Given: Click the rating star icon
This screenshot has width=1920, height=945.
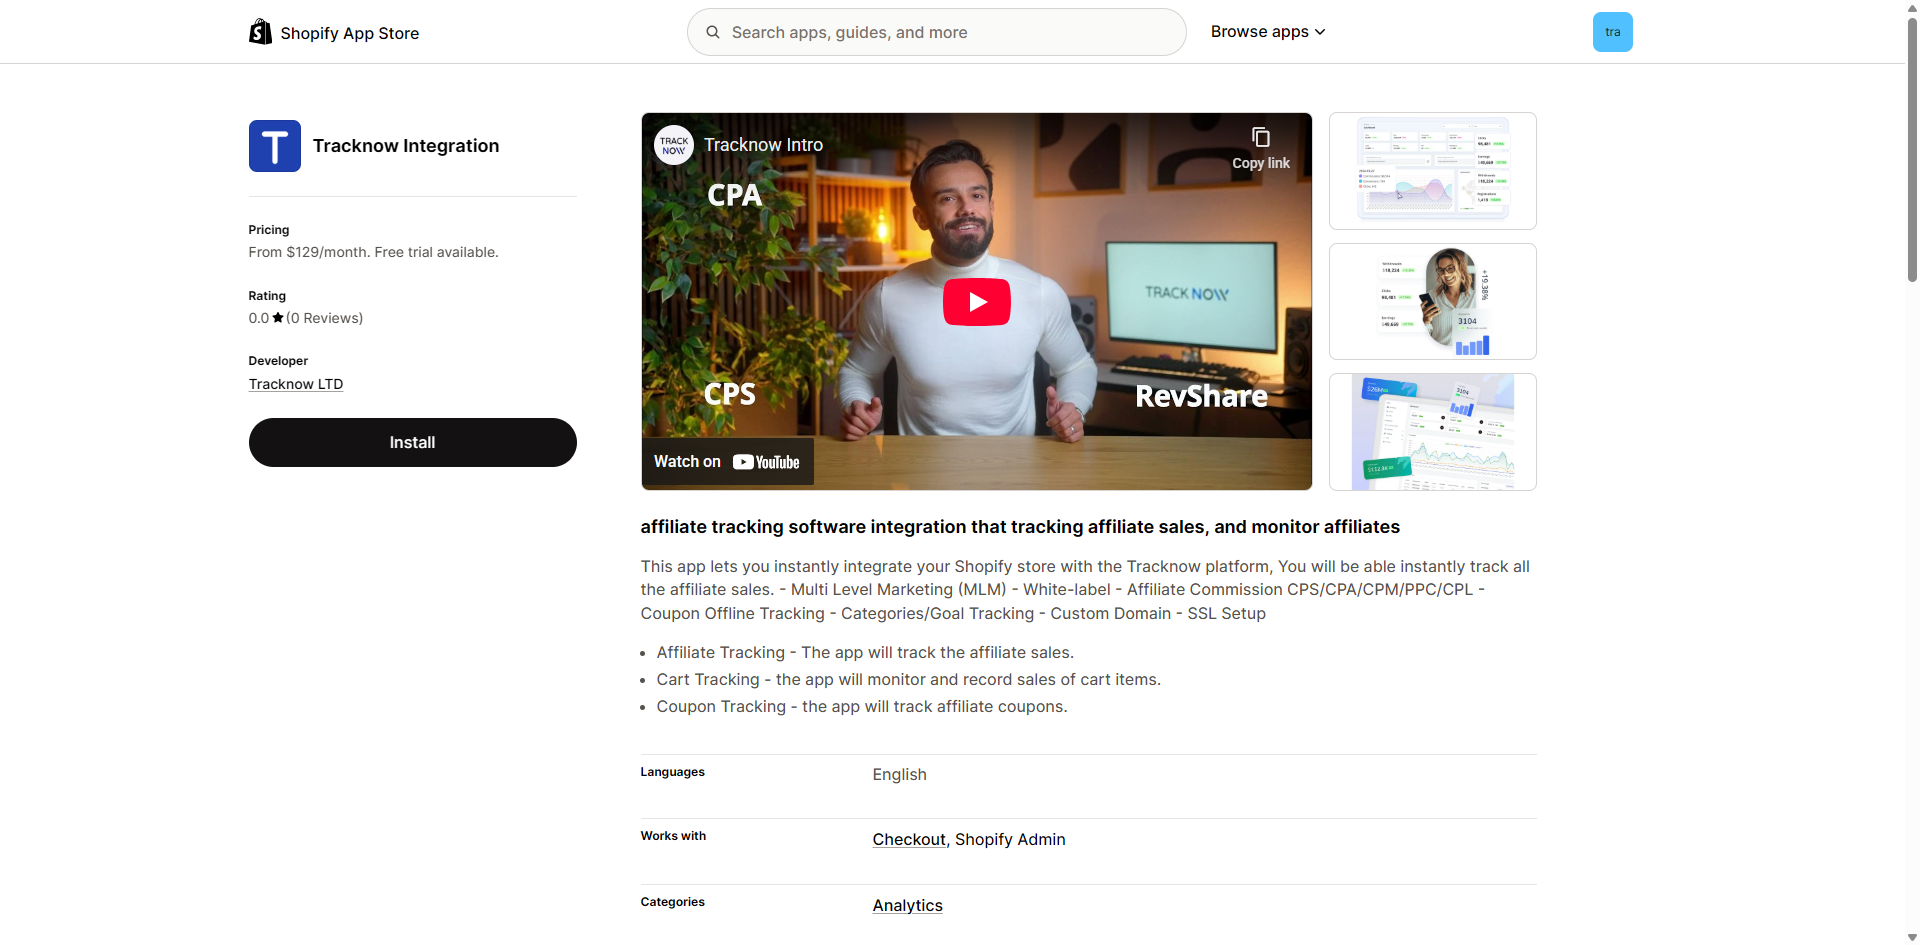Looking at the screenshot, I should (x=278, y=318).
